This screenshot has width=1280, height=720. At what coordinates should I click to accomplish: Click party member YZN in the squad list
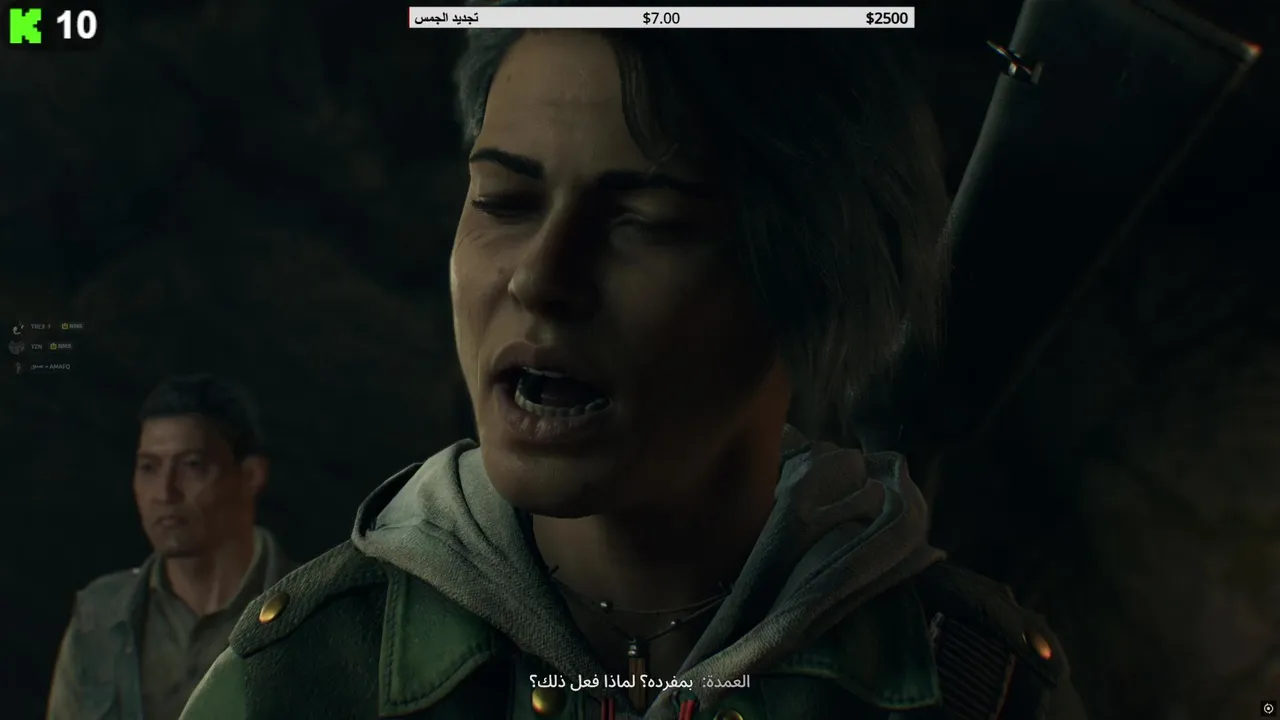tap(37, 346)
